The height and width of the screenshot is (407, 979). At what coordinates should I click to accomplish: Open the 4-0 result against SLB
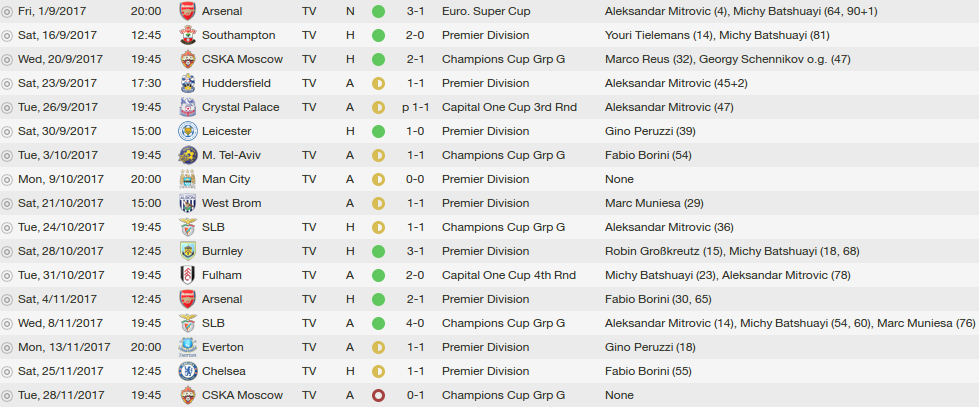[x=415, y=323]
